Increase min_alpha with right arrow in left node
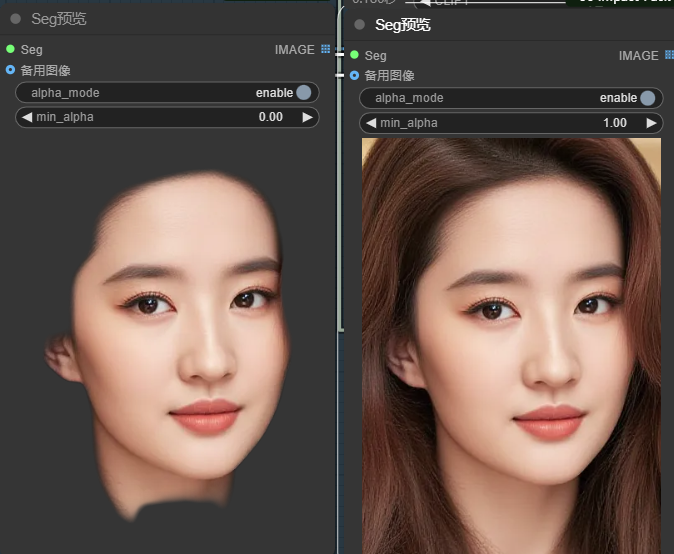The image size is (674, 554). pyautogui.click(x=307, y=117)
